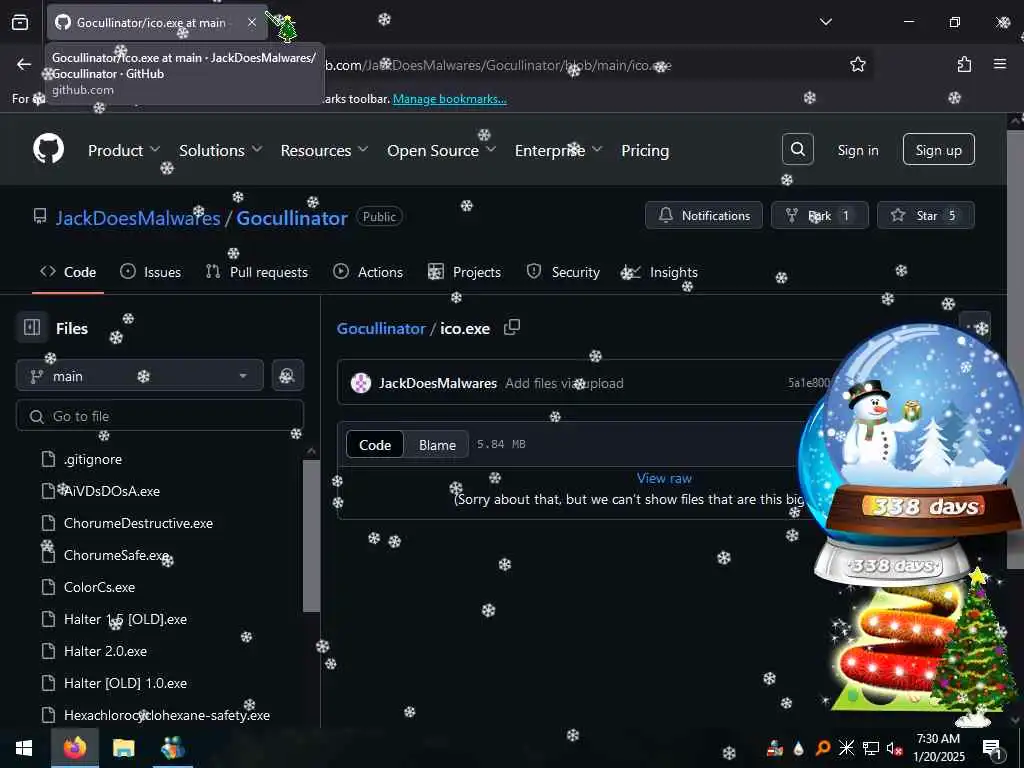
Task: Collapse the file tree with the Files panel icon
Action: pyautogui.click(x=32, y=327)
